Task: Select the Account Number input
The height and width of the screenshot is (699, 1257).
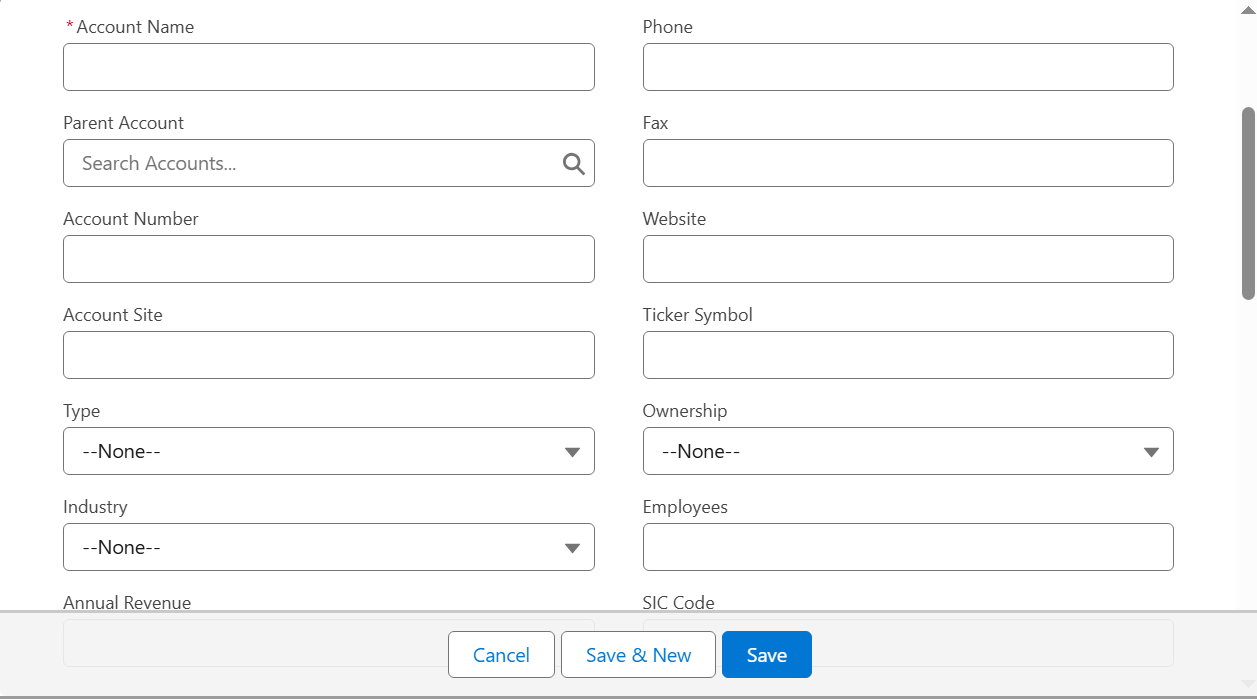Action: 328,260
